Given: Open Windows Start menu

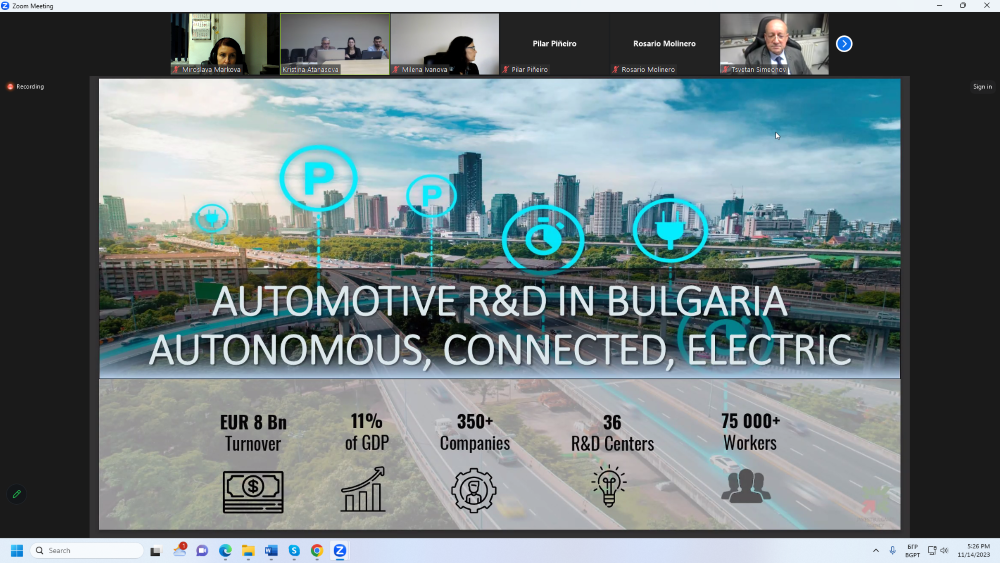Looking at the screenshot, I should click(17, 551).
